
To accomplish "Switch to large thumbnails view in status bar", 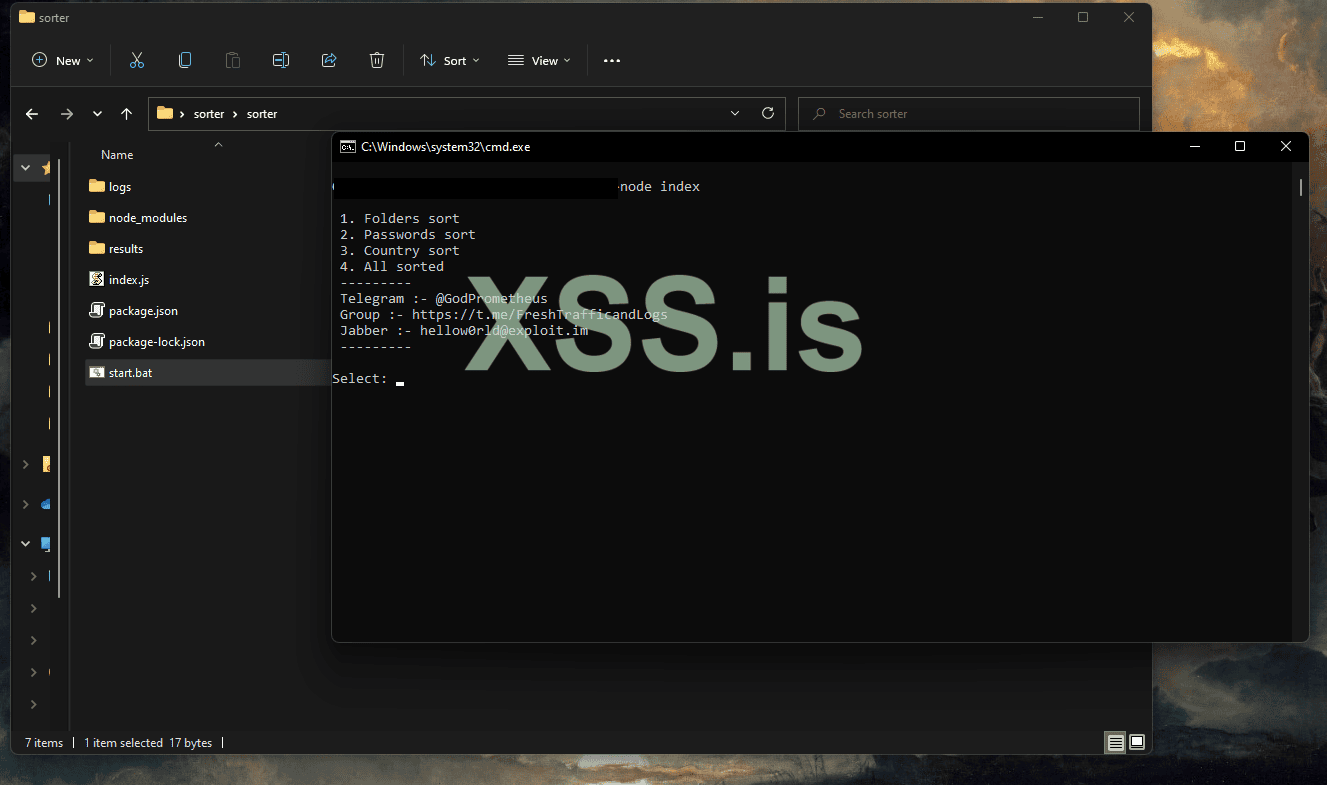I will 1137,743.
